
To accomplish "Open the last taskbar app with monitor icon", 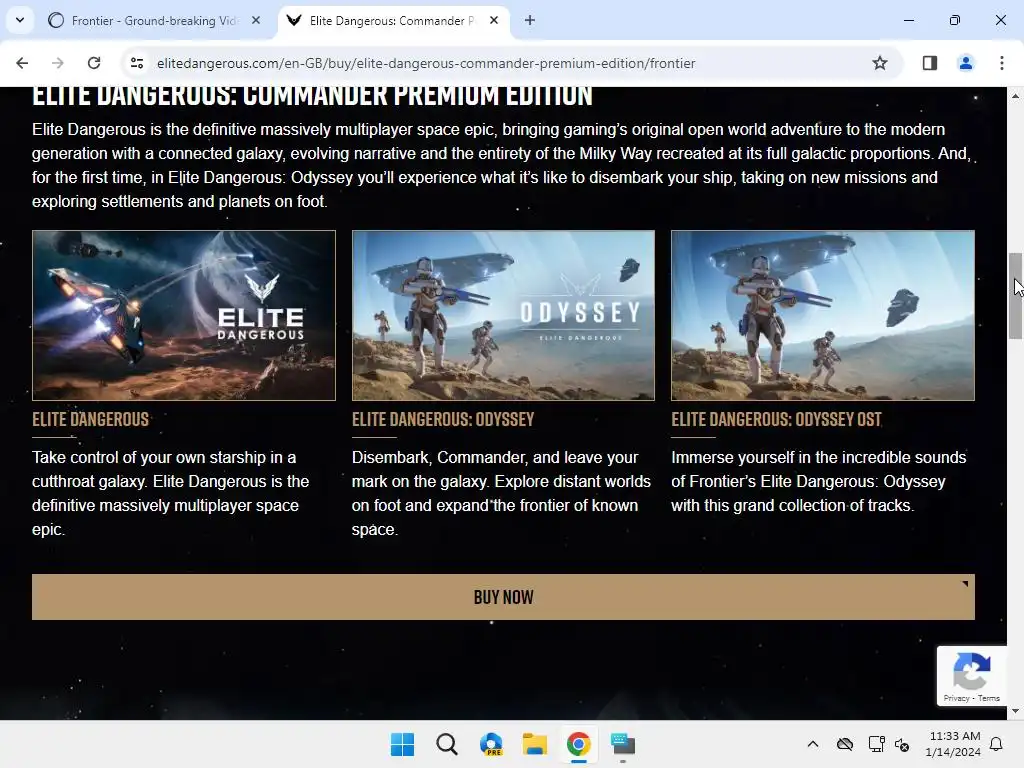I will click(623, 744).
